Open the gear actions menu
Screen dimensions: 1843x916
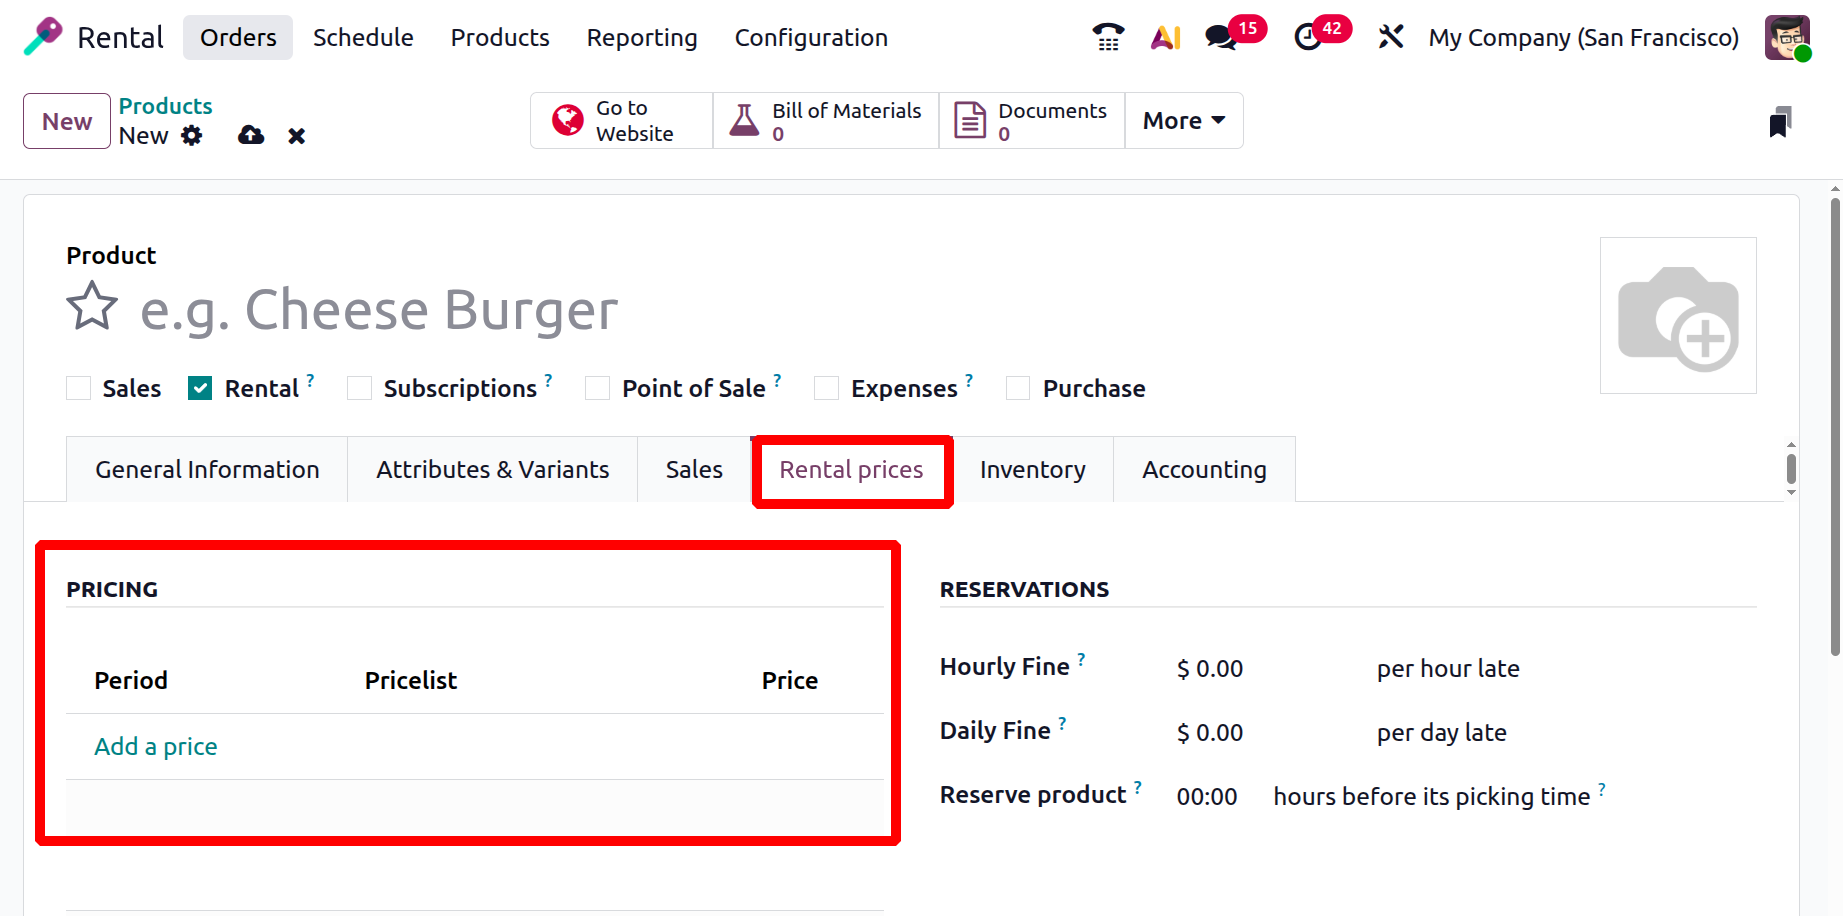click(192, 136)
